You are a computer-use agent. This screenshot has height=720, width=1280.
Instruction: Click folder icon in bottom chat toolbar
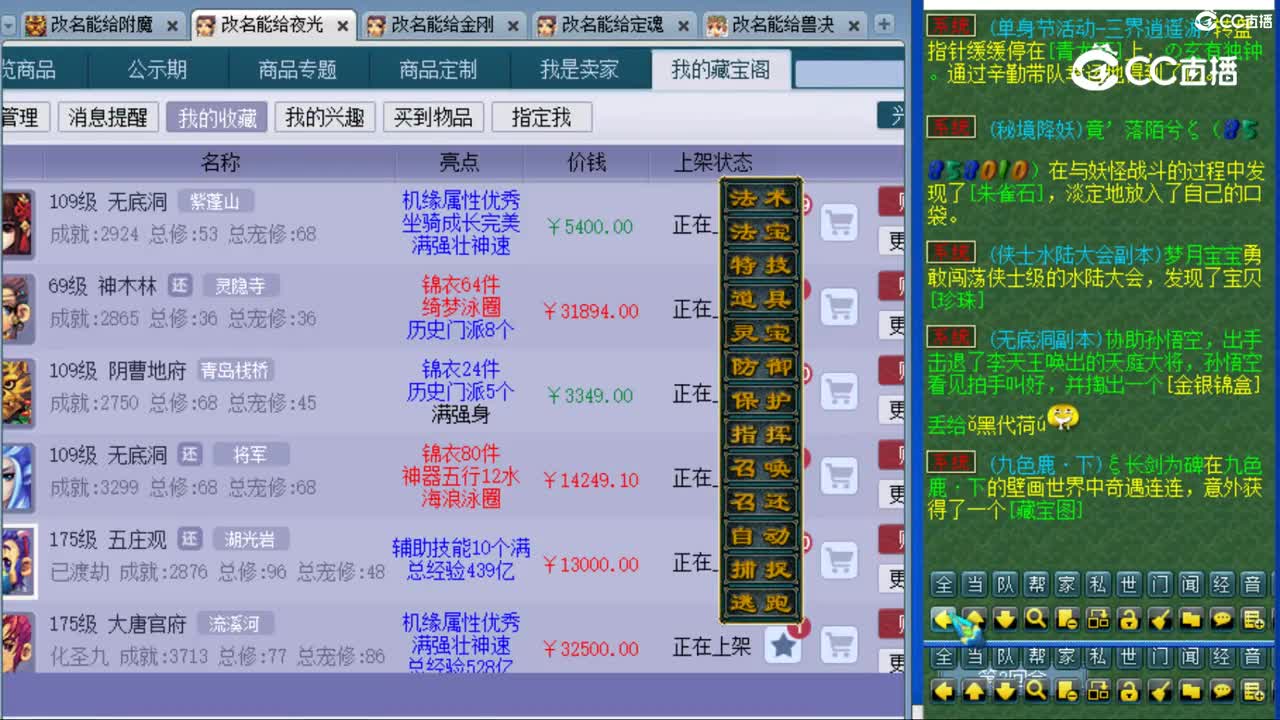[x=1191, y=690]
